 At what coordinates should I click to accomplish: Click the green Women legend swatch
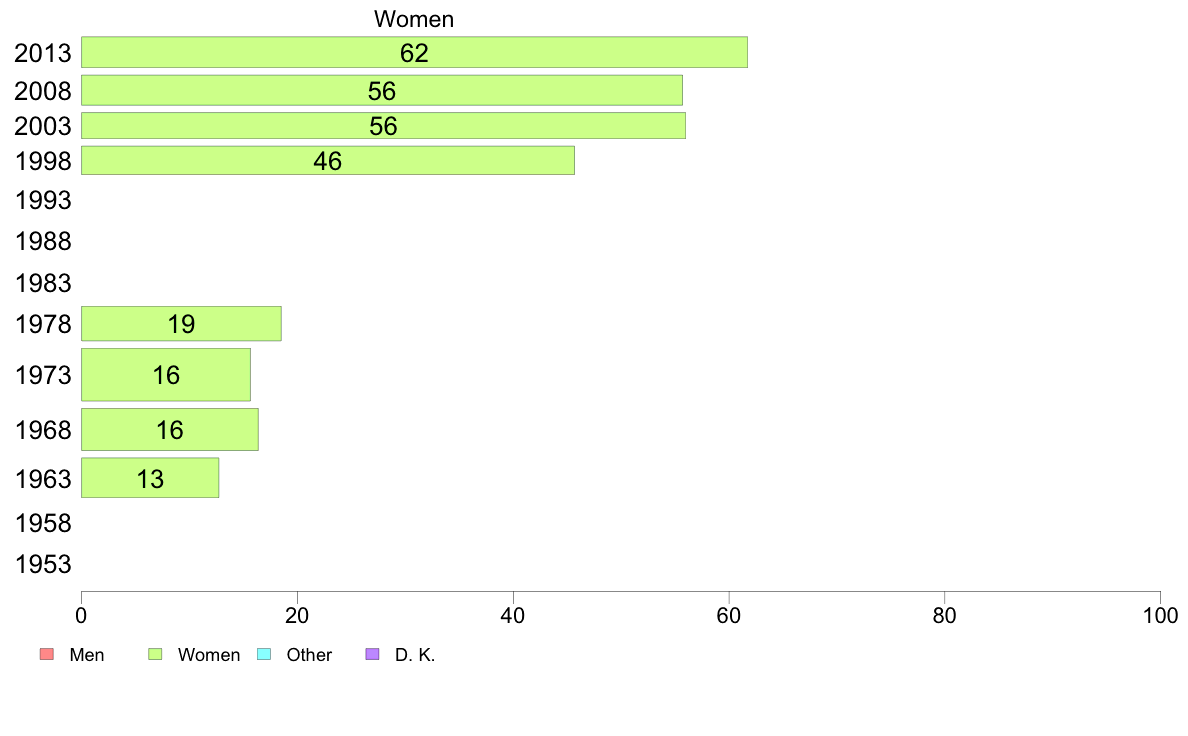point(155,654)
